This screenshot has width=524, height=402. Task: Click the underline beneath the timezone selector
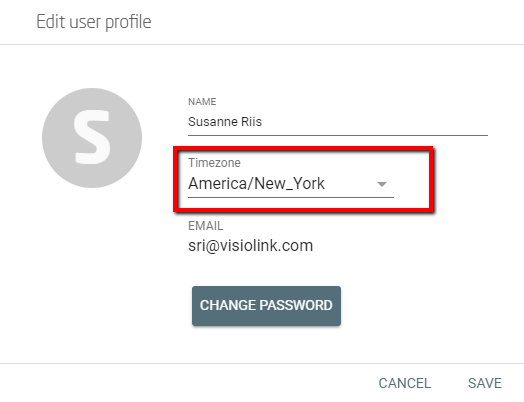click(291, 197)
